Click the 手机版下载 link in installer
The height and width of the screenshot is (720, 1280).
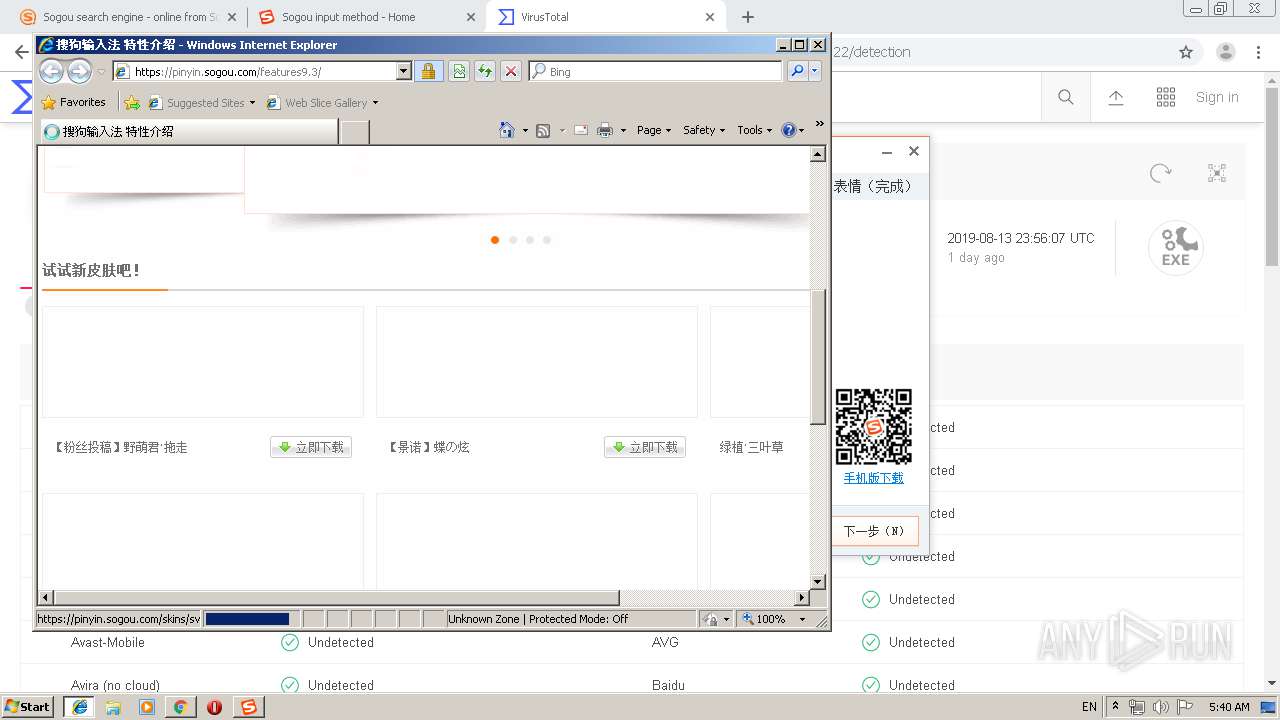[873, 478]
